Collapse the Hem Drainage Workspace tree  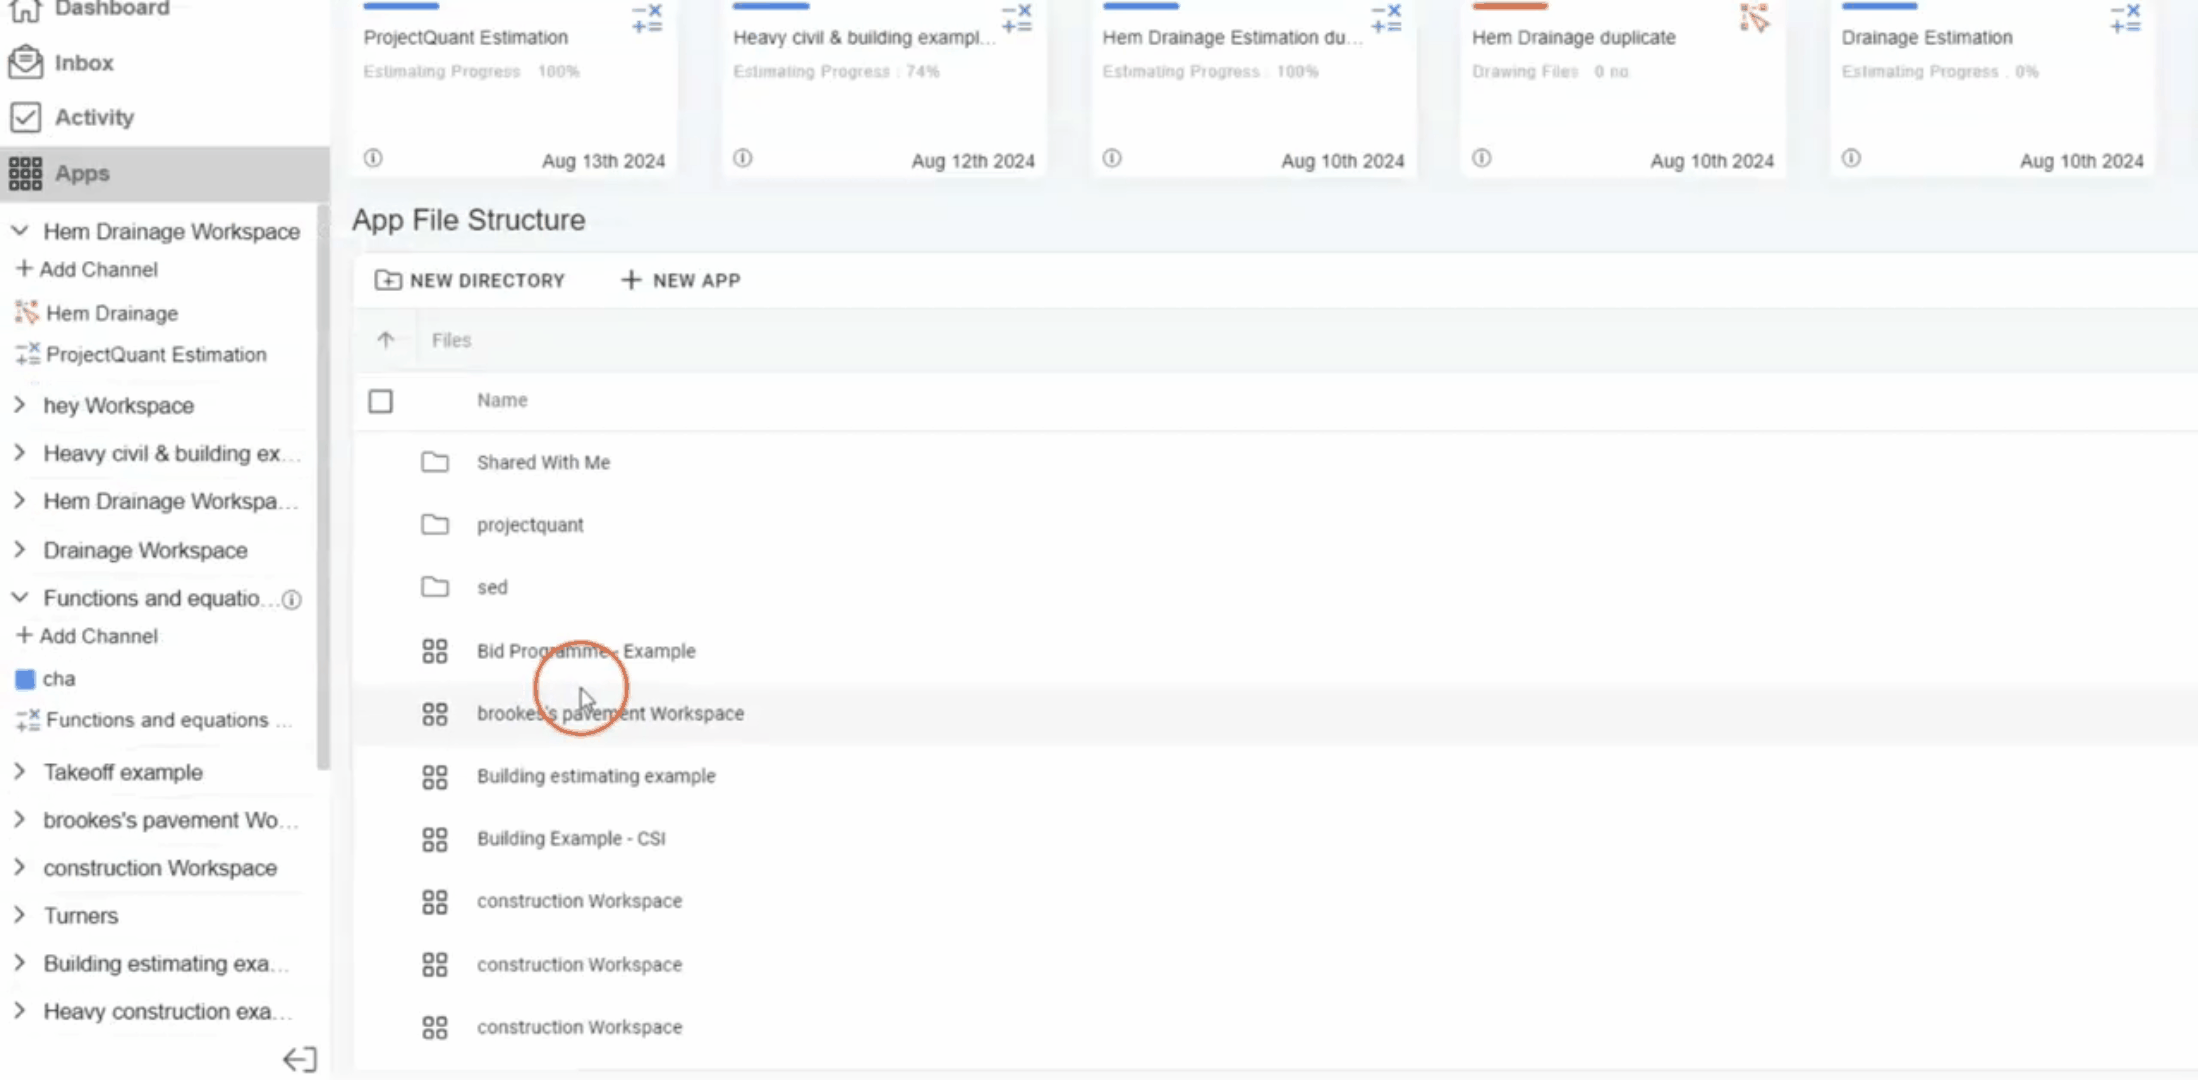click(19, 231)
